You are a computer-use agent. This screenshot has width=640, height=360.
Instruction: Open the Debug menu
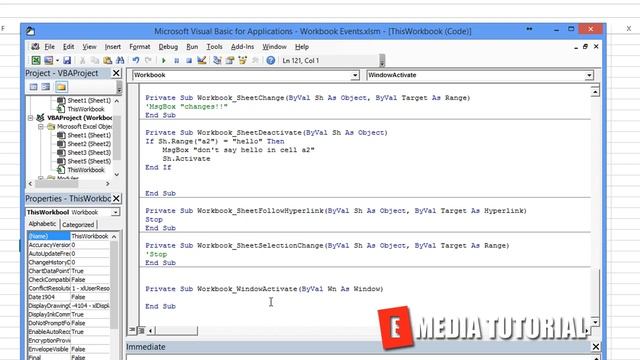pyautogui.click(x=168, y=47)
